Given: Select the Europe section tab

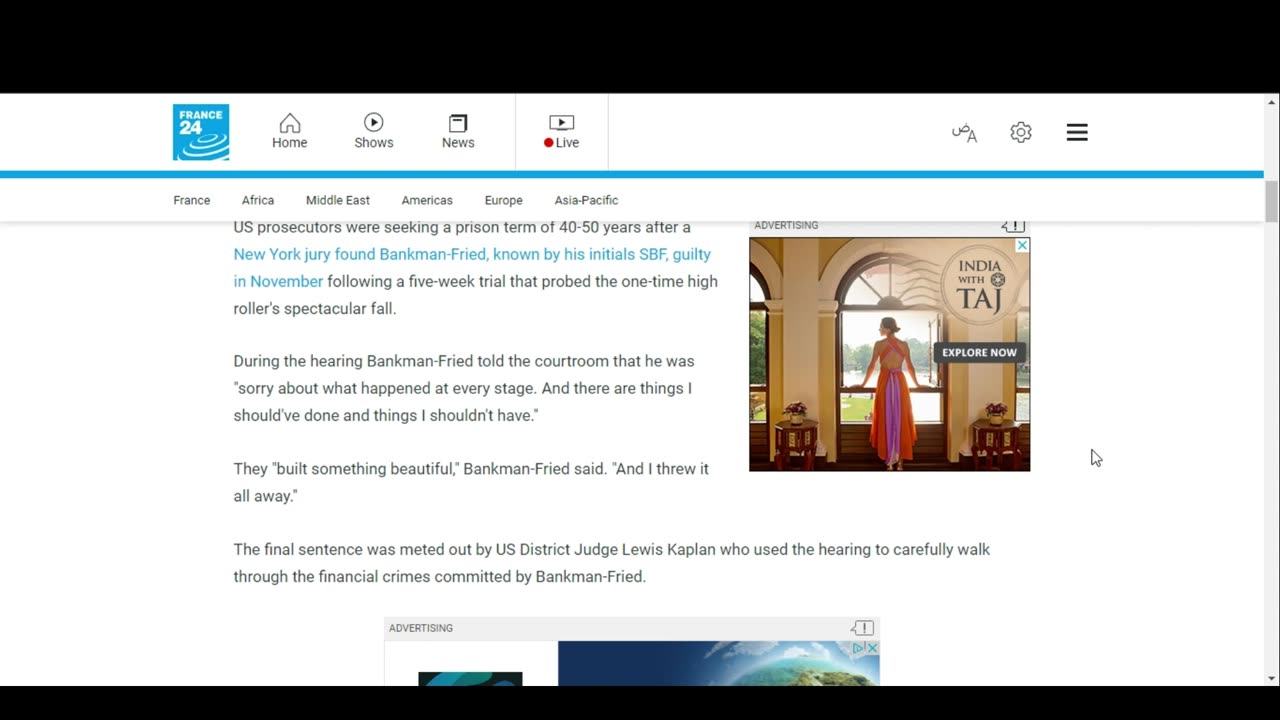Looking at the screenshot, I should (504, 200).
